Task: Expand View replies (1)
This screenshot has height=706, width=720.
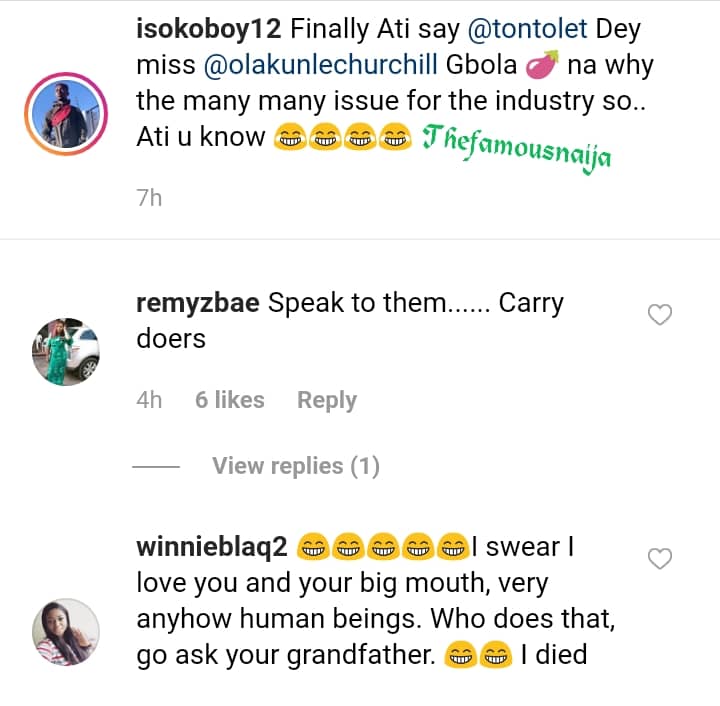Action: [295, 466]
